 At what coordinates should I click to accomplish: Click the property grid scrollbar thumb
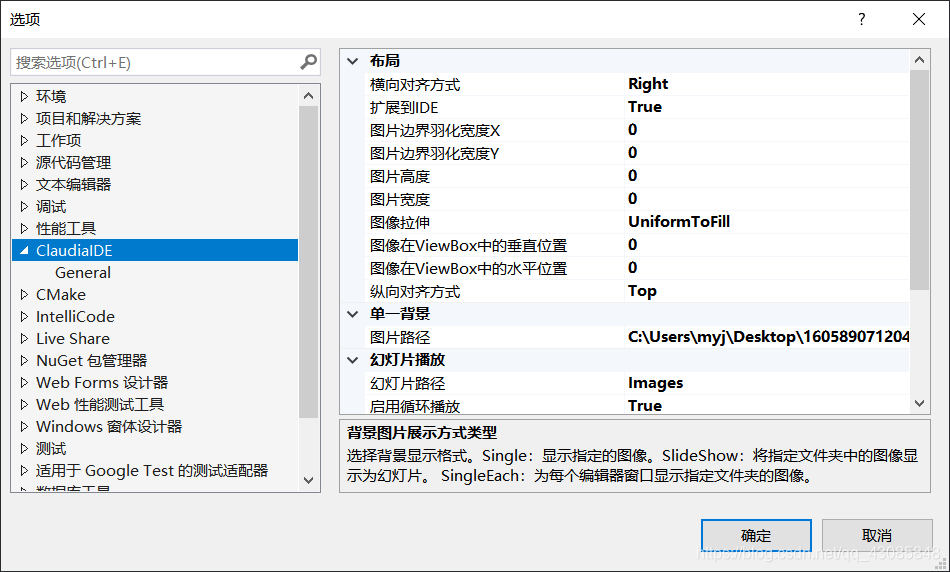(919, 179)
